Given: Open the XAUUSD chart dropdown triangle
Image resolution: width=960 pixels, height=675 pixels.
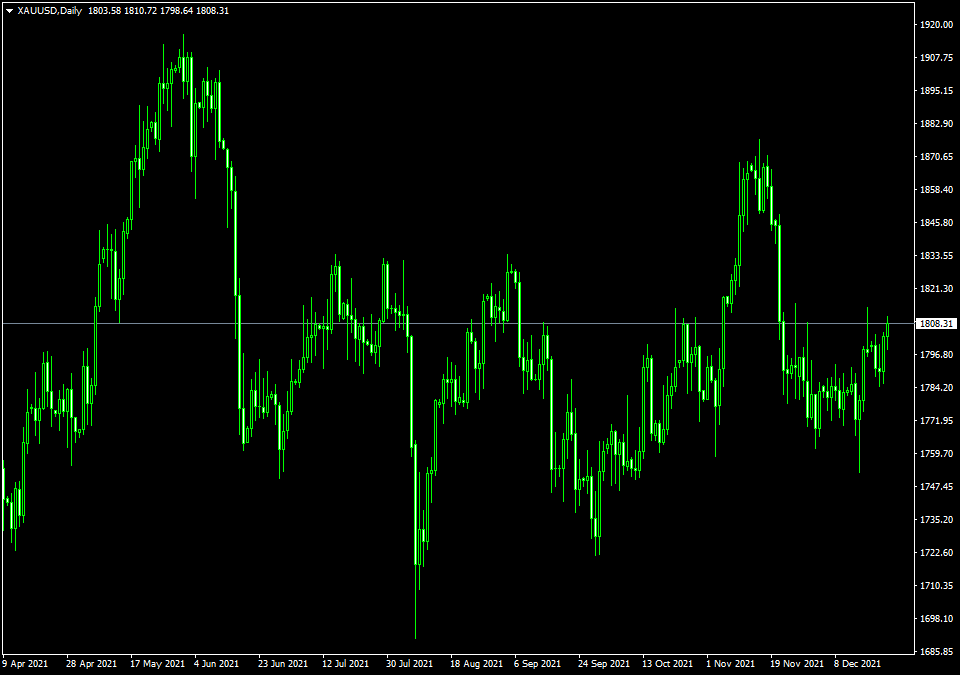Looking at the screenshot, I should coord(9,11).
